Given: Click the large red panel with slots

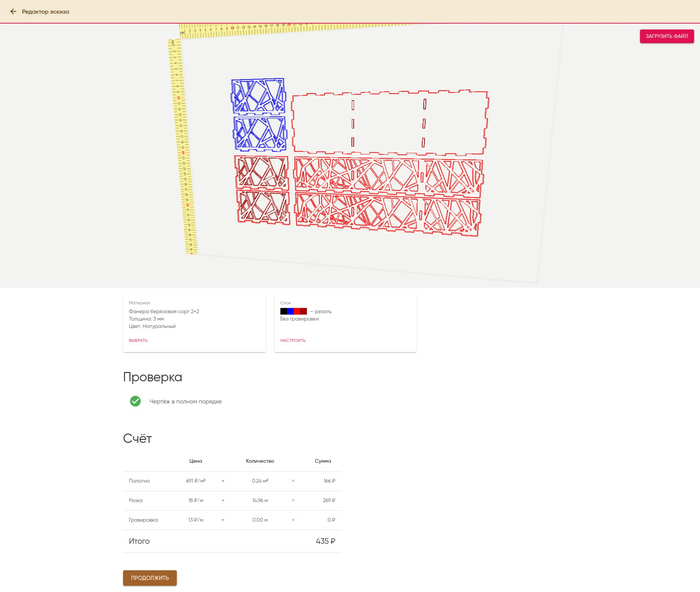Looking at the screenshot, I should coord(390,122).
